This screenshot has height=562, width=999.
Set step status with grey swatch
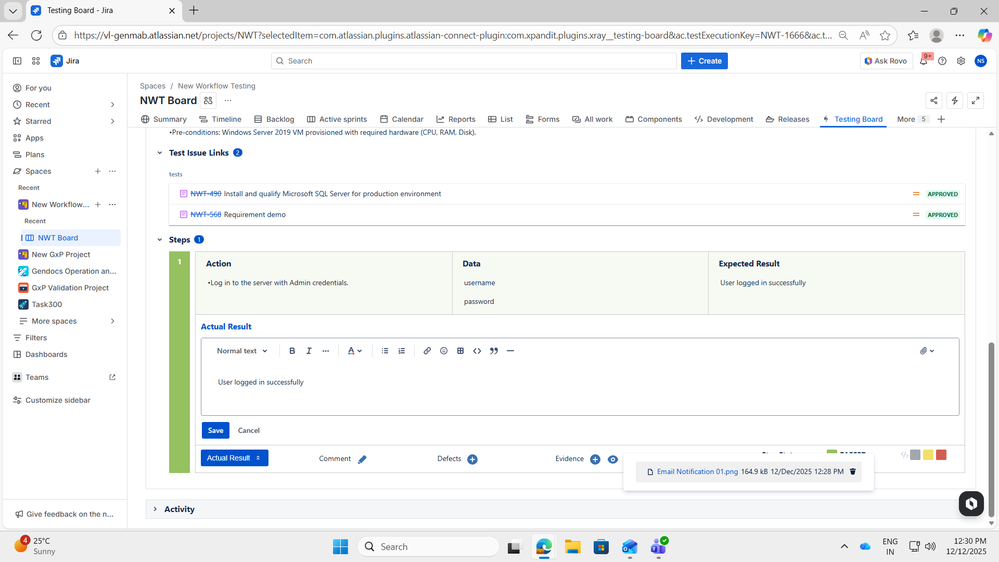[915, 455]
